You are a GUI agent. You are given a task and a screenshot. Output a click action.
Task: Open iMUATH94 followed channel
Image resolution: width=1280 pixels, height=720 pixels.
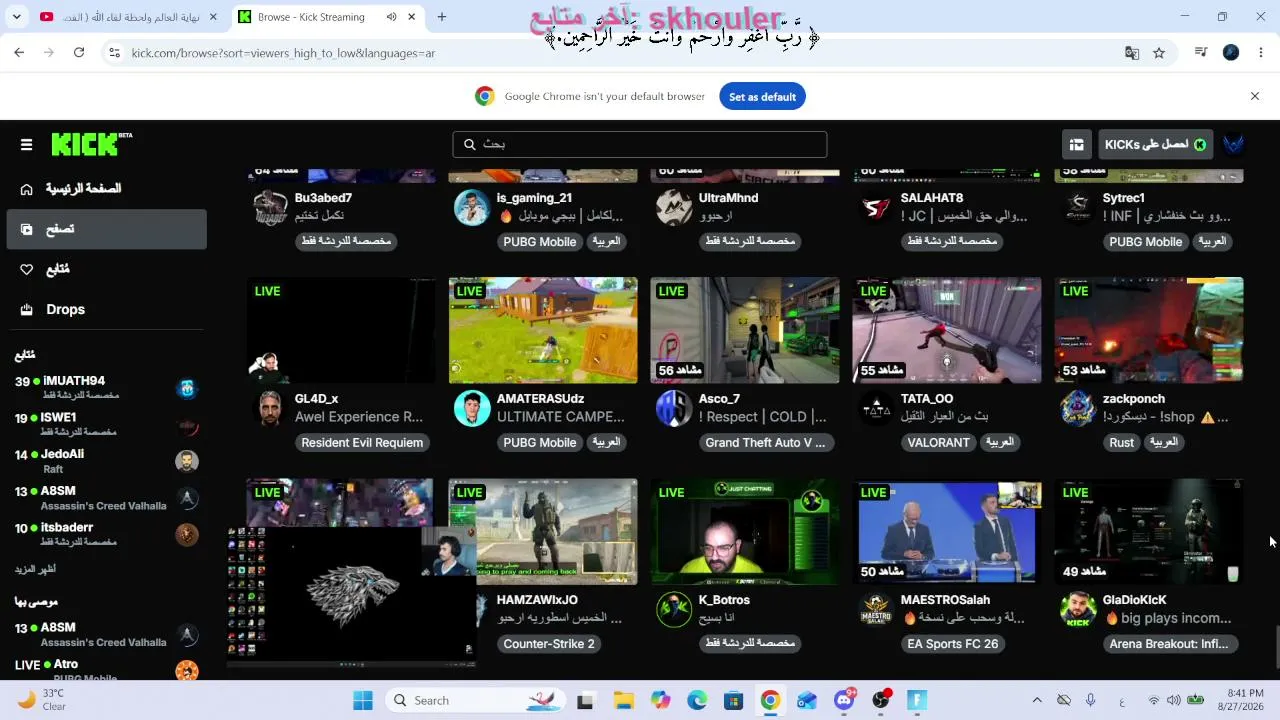106,388
